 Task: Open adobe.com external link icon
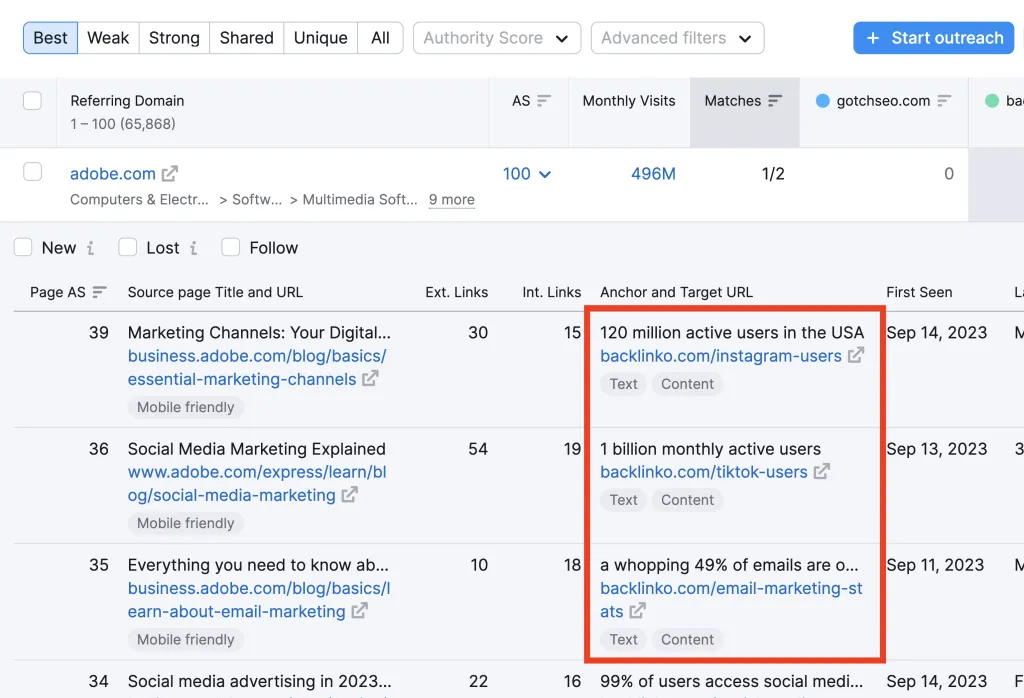170,173
